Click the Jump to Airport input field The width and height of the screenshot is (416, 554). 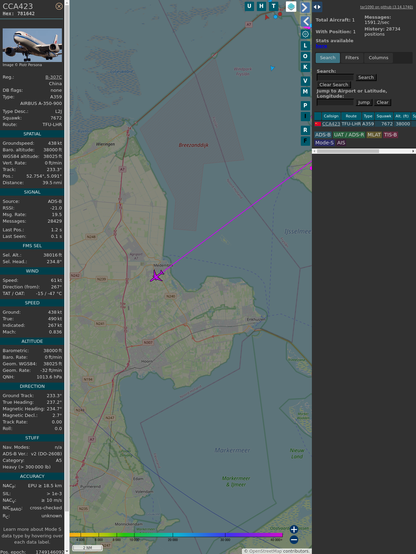(x=335, y=102)
